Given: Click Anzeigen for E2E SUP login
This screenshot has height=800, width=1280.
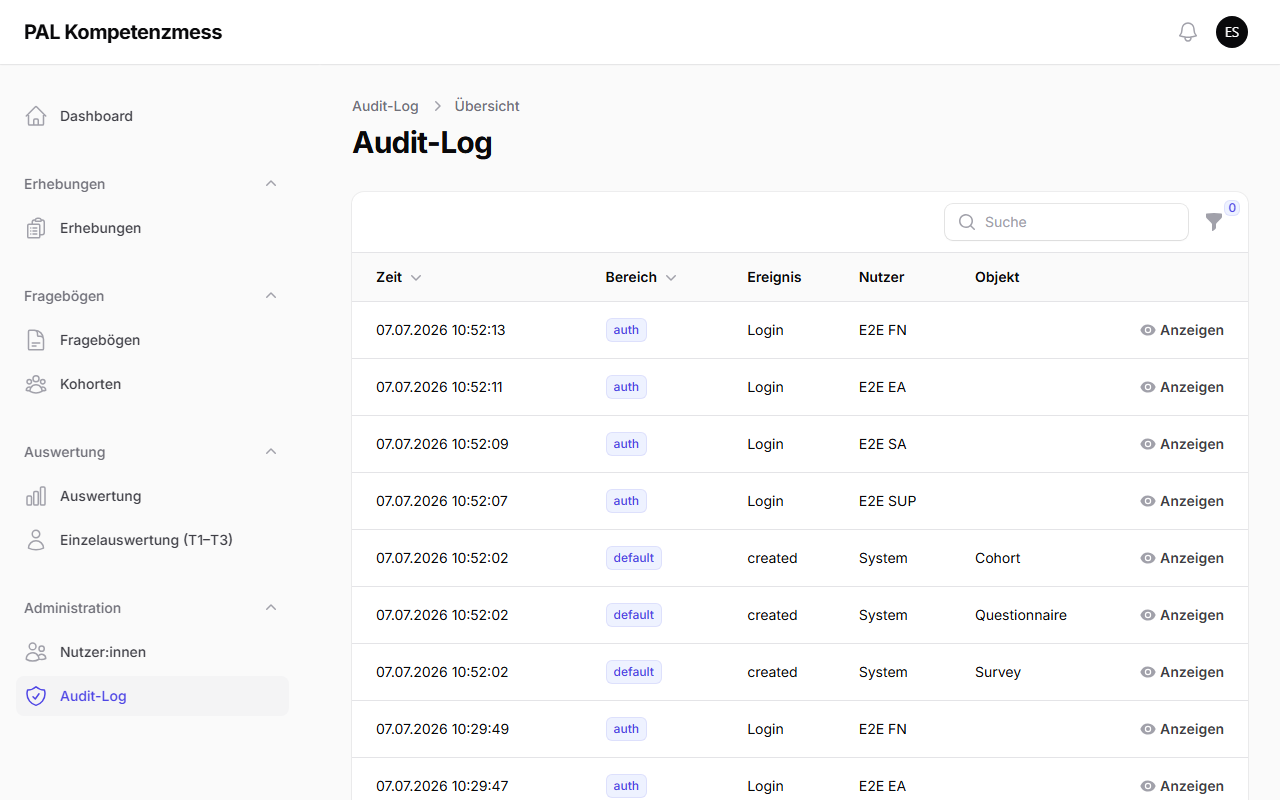Looking at the screenshot, I should click(x=1182, y=501).
